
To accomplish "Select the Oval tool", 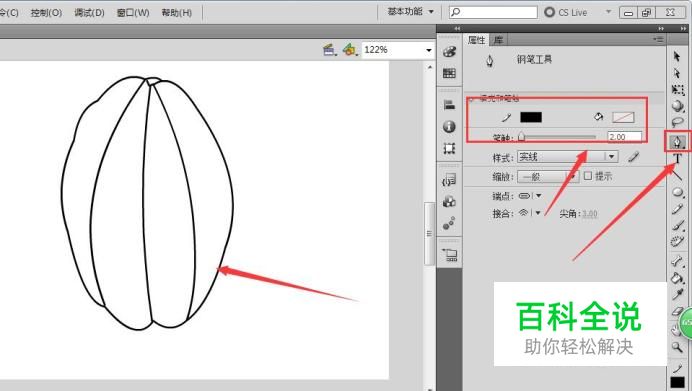I will tap(677, 192).
